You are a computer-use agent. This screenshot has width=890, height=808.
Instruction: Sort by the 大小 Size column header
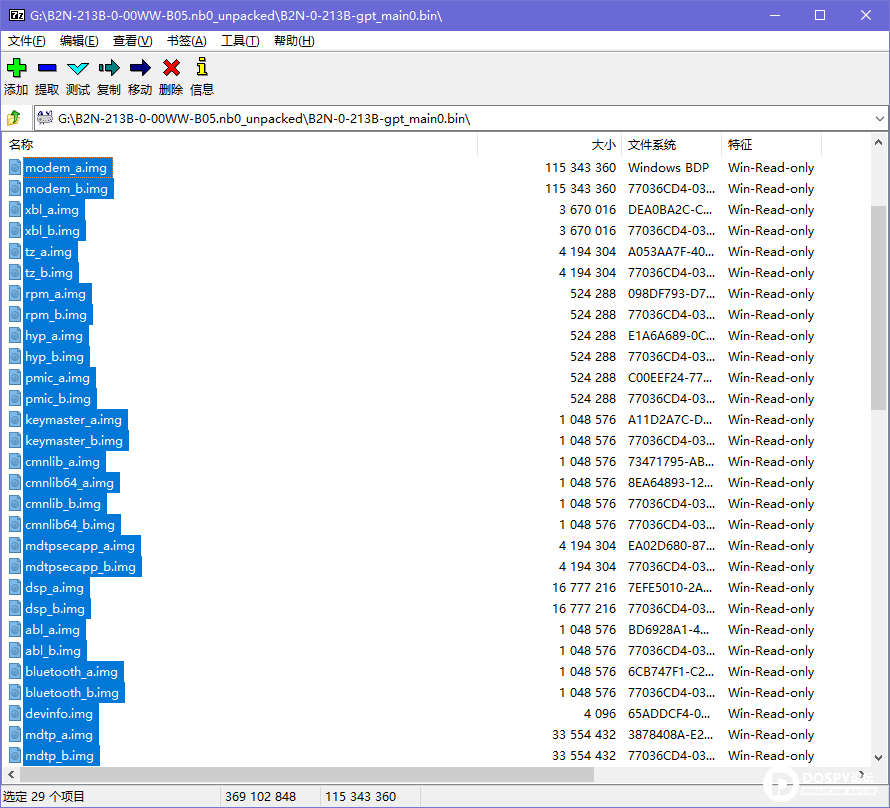pyautogui.click(x=549, y=145)
